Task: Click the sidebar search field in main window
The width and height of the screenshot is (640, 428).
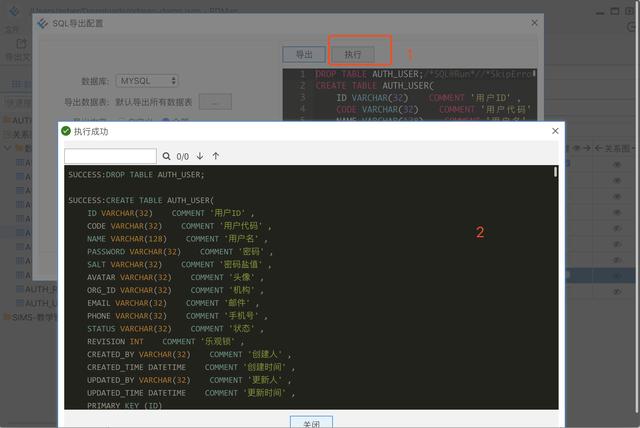Action: click(17, 102)
